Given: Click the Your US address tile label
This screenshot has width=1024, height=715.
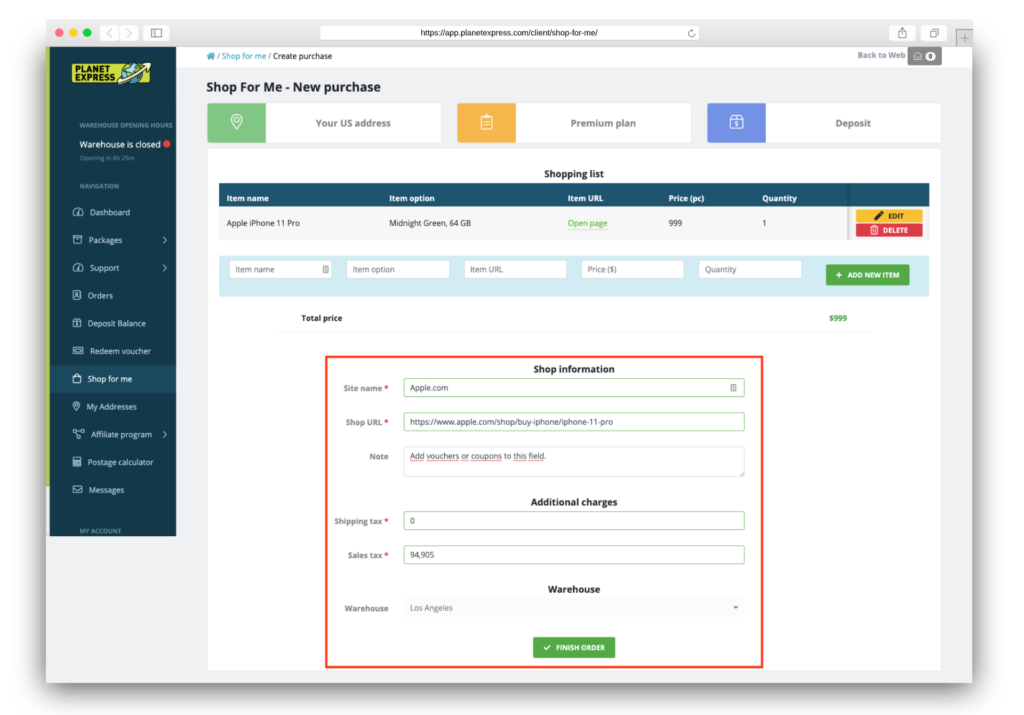Looking at the screenshot, I should 353,123.
